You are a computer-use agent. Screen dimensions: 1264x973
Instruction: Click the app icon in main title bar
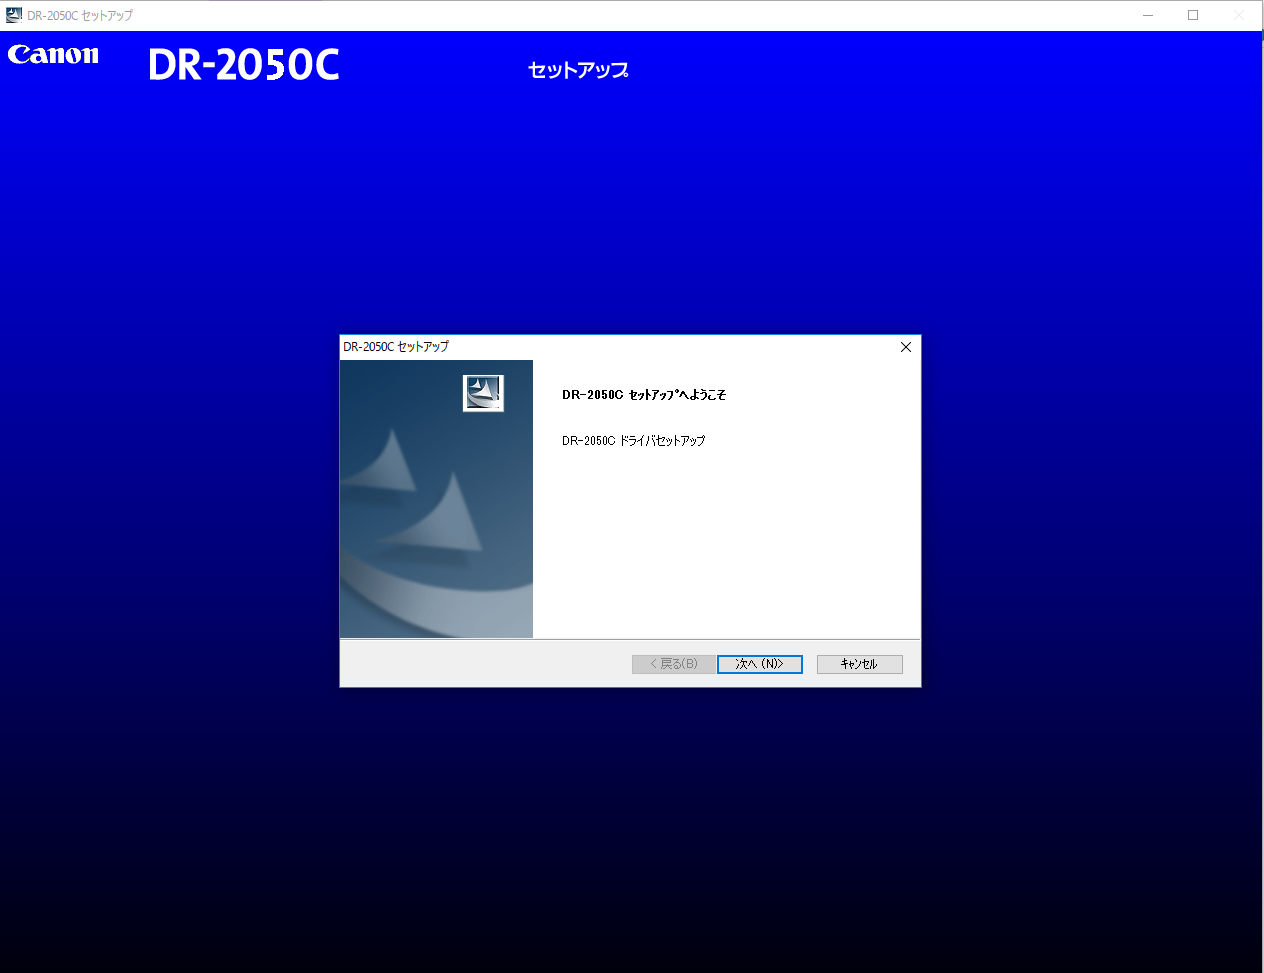tap(14, 15)
